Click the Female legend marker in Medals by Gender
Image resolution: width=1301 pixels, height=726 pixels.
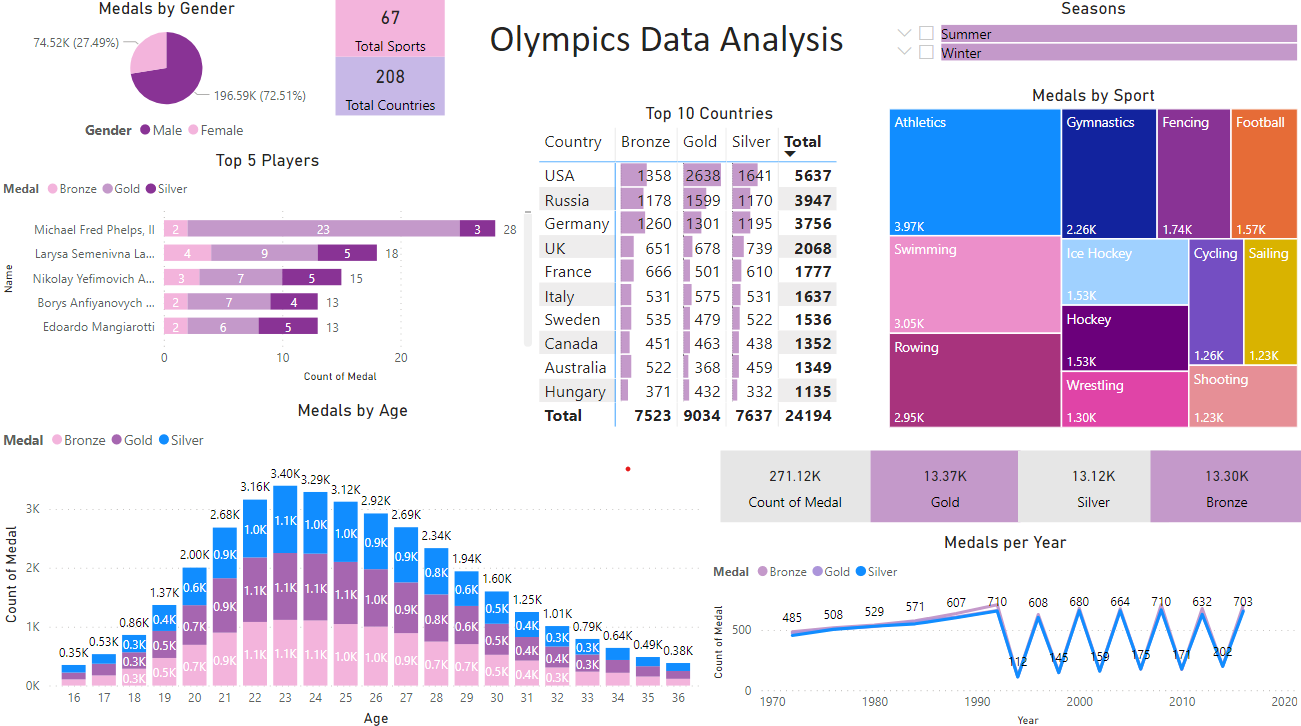(193, 131)
